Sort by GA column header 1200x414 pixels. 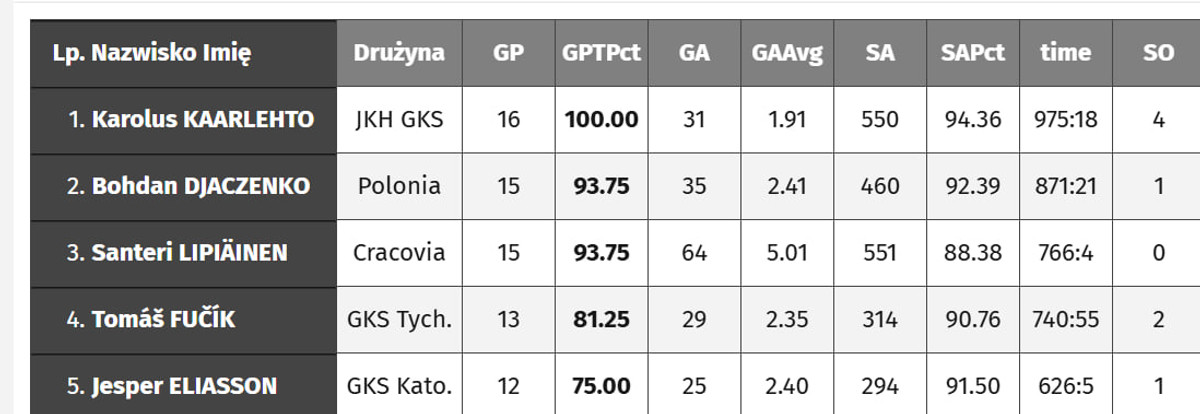coord(694,53)
